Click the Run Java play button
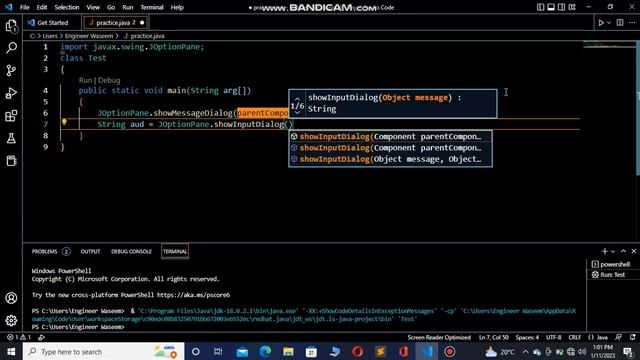This screenshot has height=360, width=640. pyautogui.click(x=601, y=23)
